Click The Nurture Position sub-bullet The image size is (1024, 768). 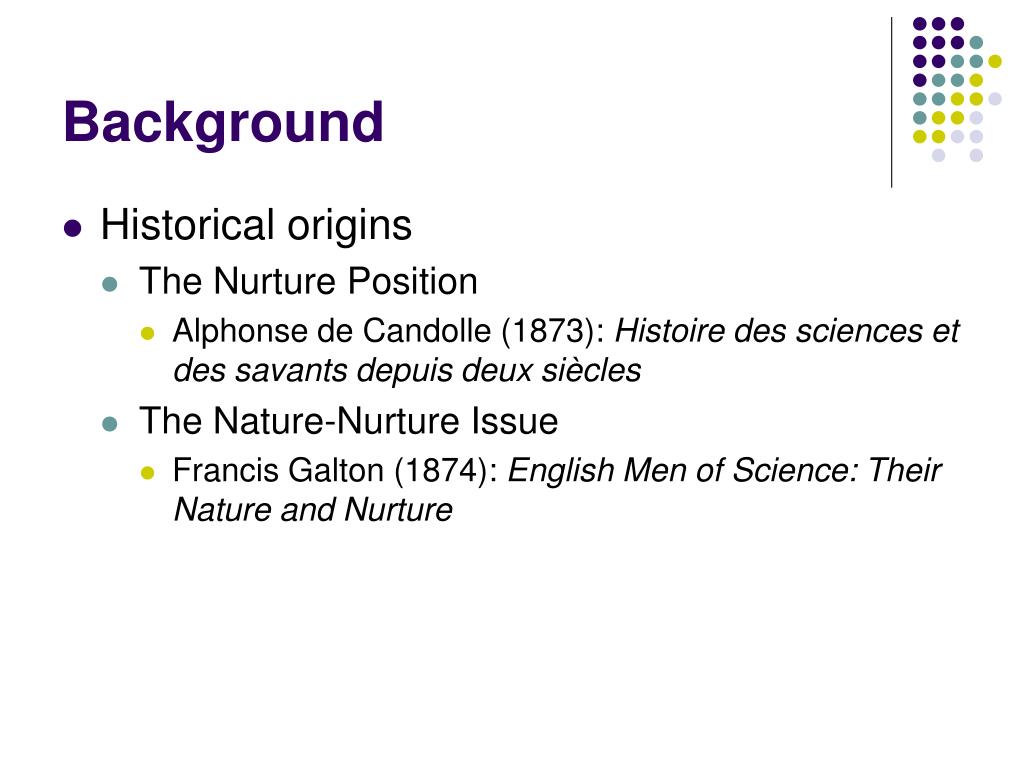(308, 281)
